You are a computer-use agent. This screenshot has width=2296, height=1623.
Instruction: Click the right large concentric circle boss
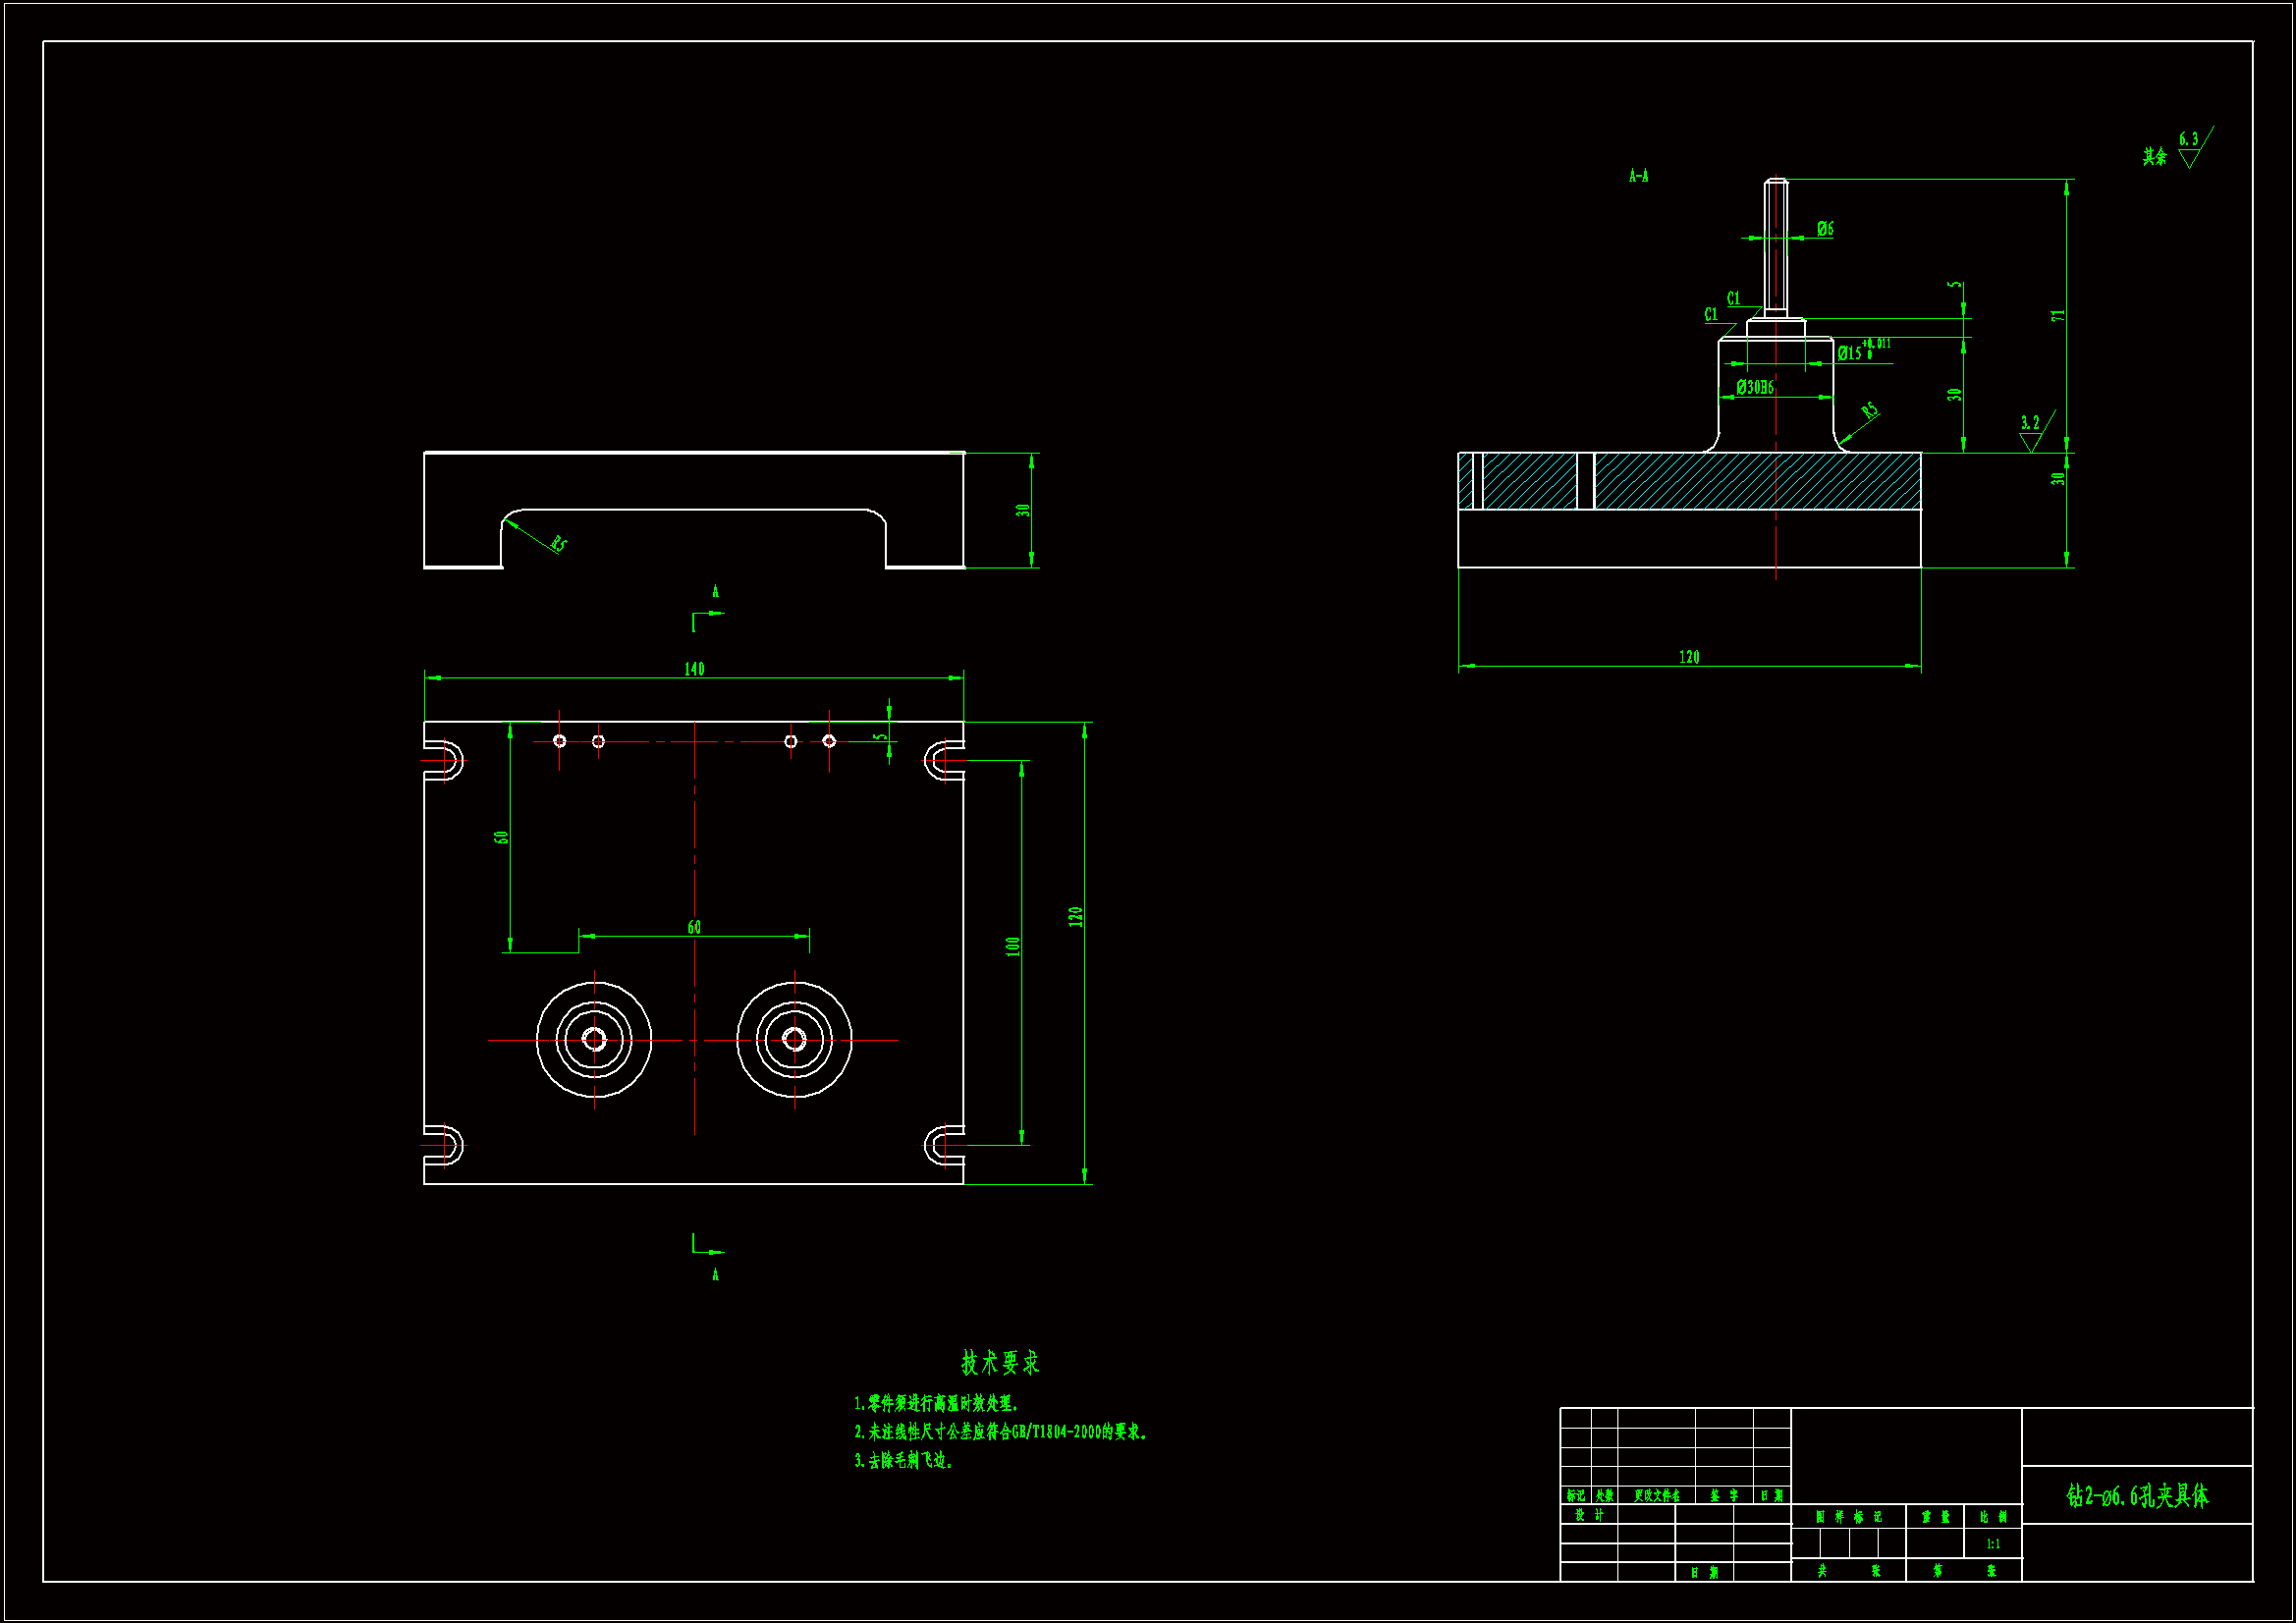point(795,1040)
